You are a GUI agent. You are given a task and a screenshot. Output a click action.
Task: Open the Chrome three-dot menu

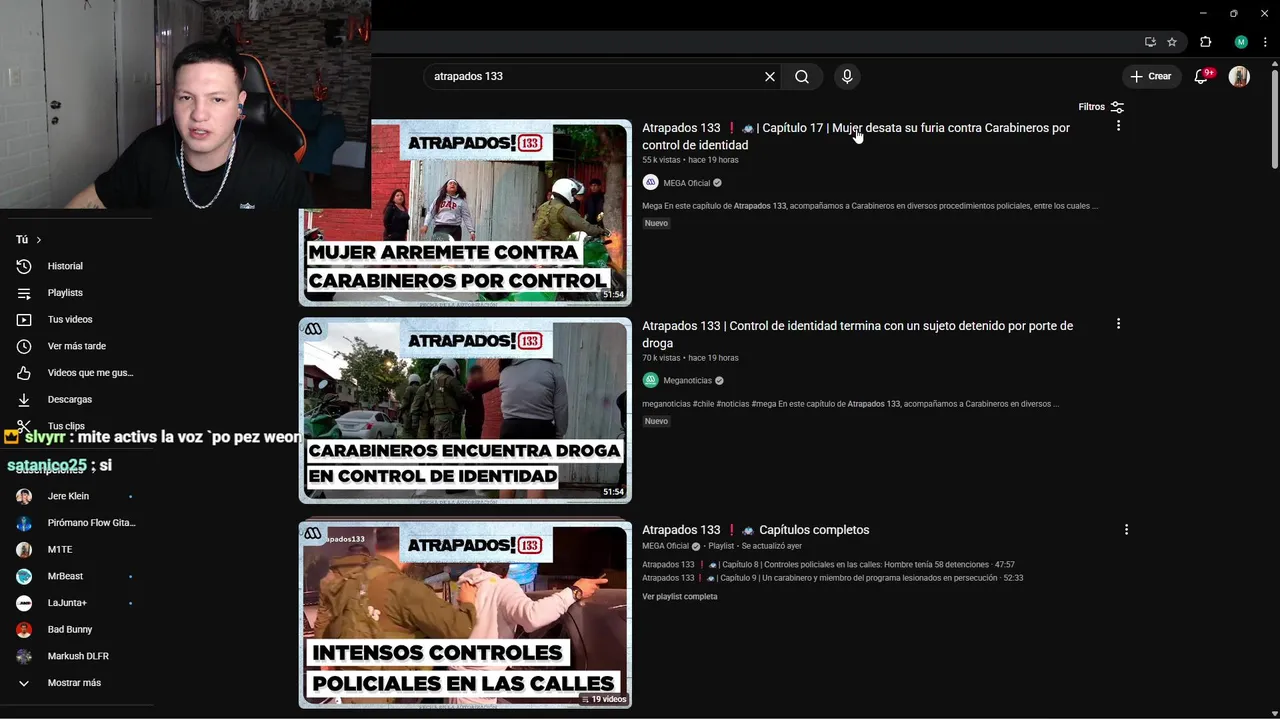(1265, 42)
